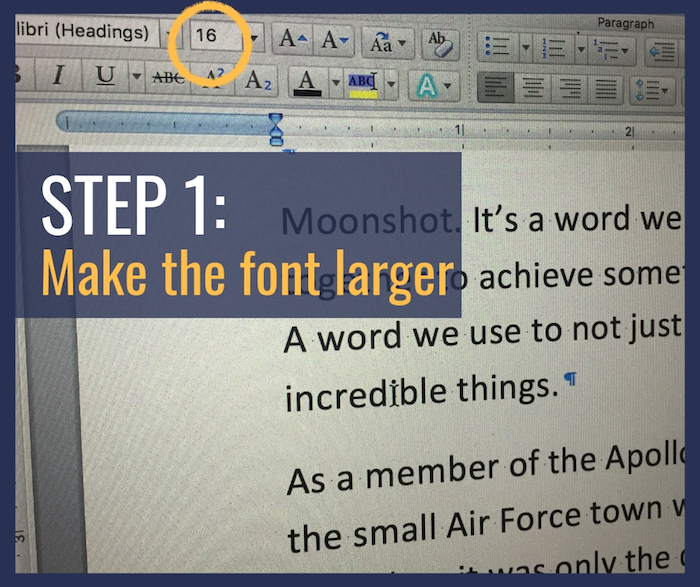The width and height of the screenshot is (700, 587).
Task: Click the font name field (Headings)
Action: (88, 31)
